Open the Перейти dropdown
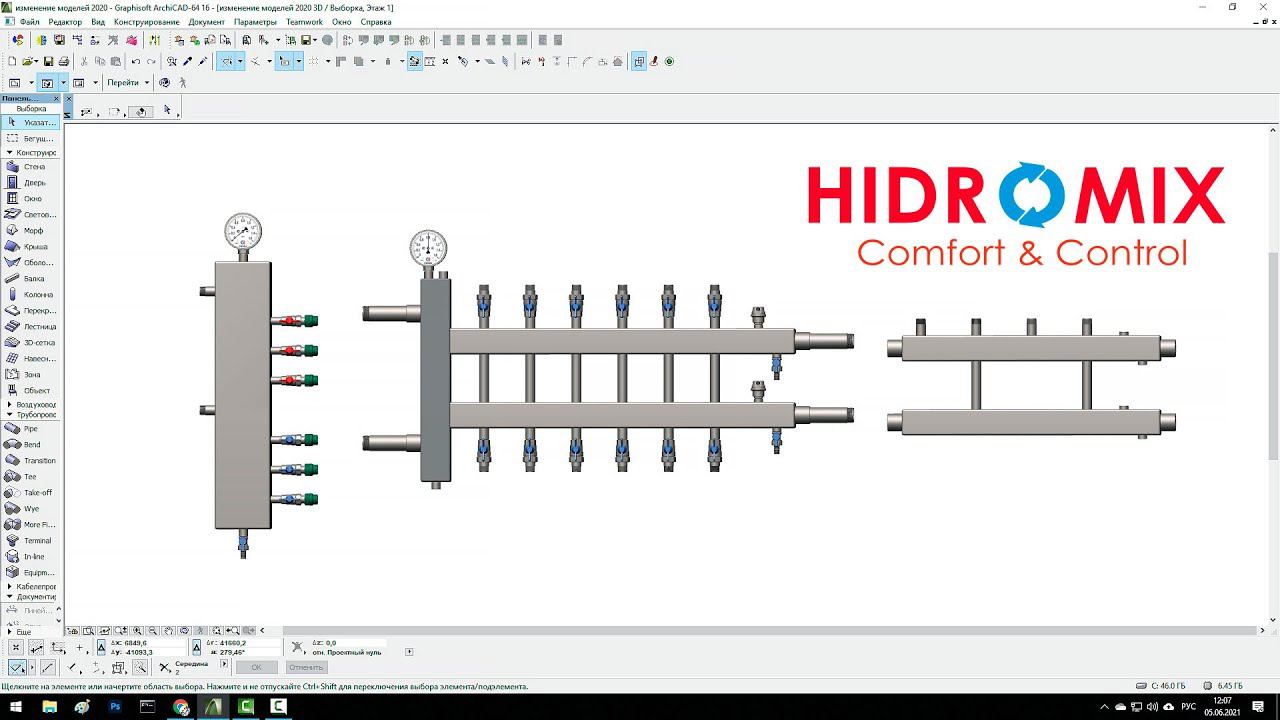1280x720 pixels. point(127,83)
